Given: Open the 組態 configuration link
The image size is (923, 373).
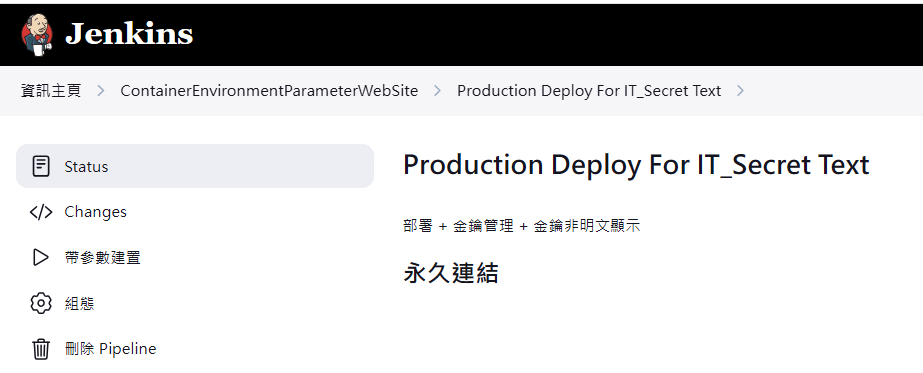Looking at the screenshot, I should 79,304.
